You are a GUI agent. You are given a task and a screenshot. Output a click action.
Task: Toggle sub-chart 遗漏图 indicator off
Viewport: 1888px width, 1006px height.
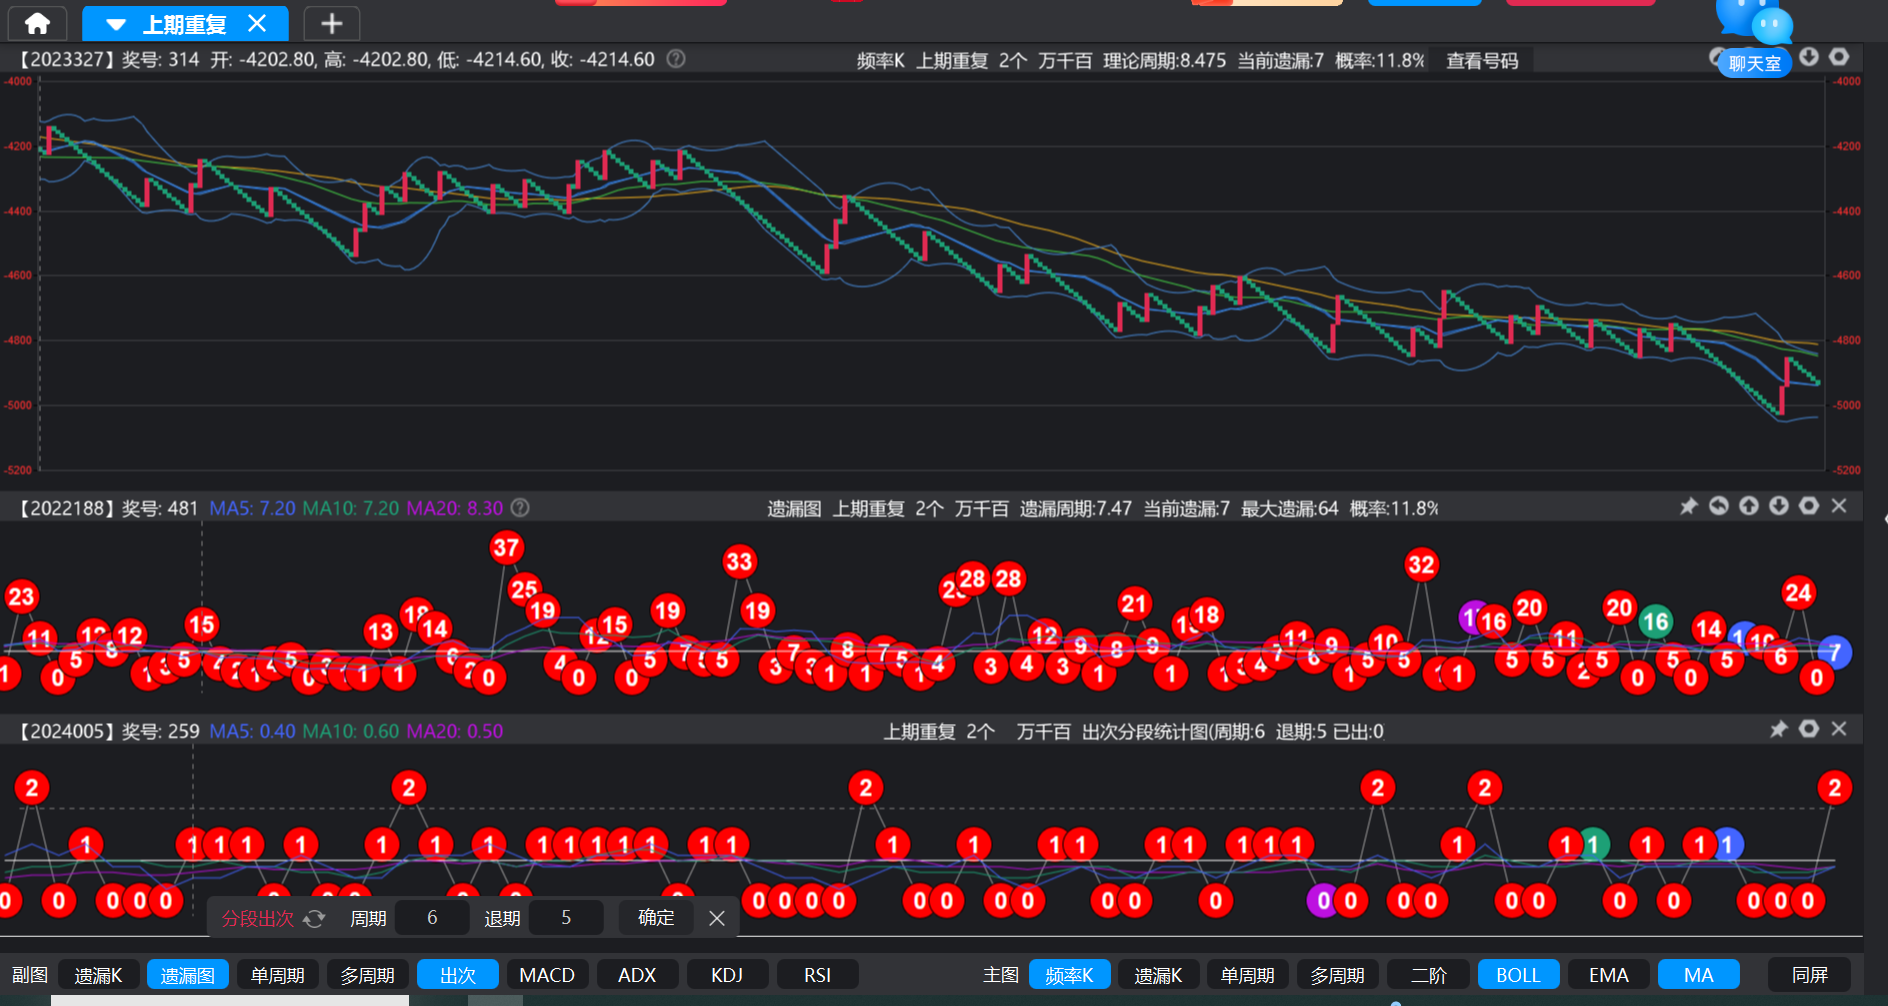188,975
